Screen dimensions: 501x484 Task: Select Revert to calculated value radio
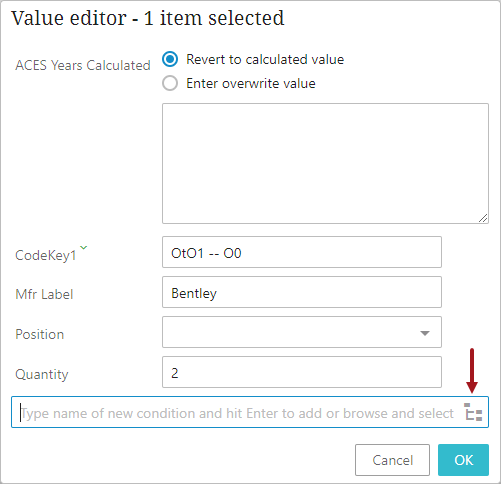pyautogui.click(x=170, y=59)
